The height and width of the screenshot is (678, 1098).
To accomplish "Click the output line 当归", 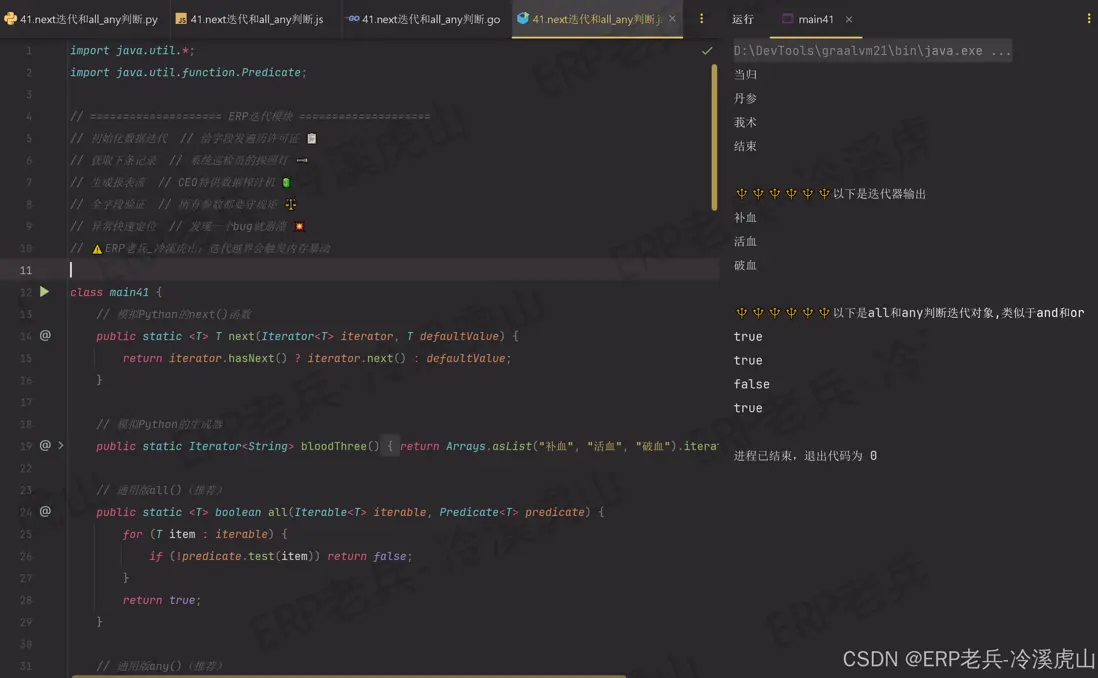I will (745, 74).
